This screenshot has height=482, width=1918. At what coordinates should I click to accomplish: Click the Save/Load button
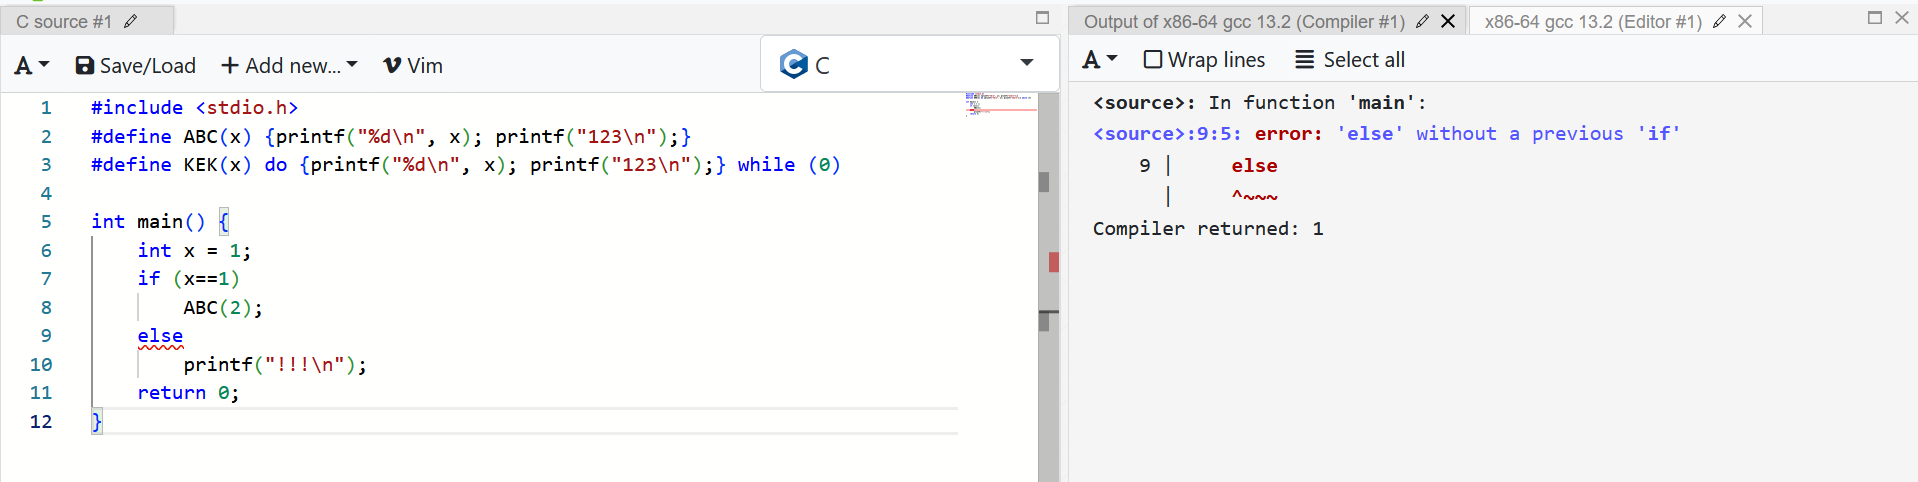point(136,65)
